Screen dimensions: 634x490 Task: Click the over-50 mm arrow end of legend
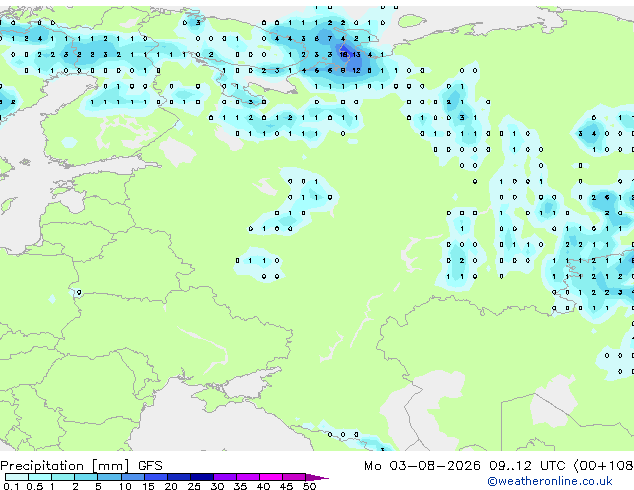pos(317,477)
